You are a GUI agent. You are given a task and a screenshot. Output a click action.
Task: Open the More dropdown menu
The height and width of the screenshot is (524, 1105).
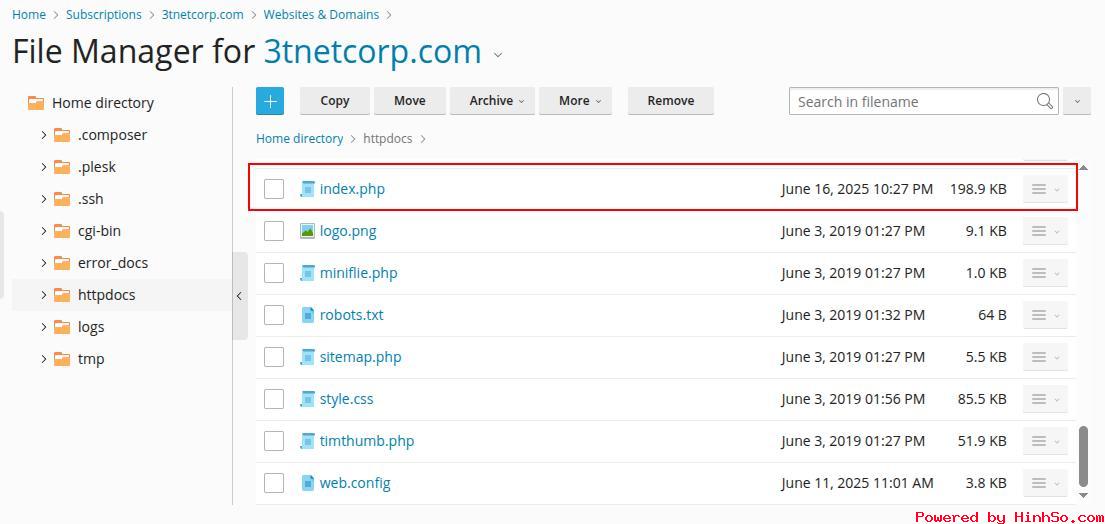(x=575, y=101)
